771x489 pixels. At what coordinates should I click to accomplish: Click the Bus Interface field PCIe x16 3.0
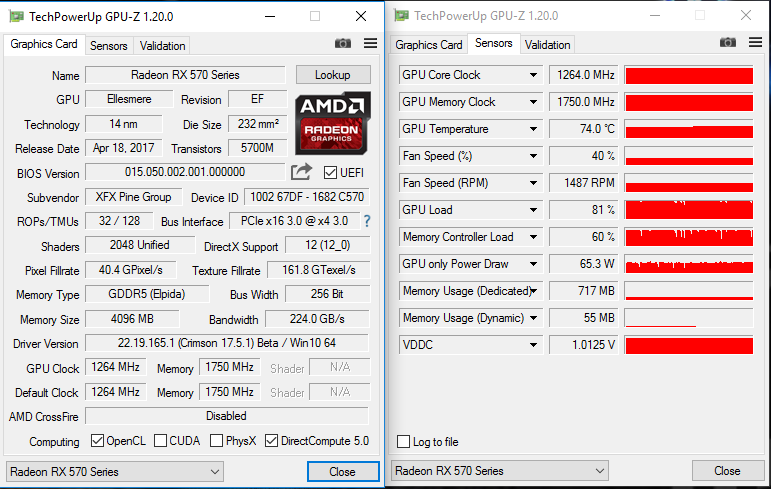pos(295,221)
